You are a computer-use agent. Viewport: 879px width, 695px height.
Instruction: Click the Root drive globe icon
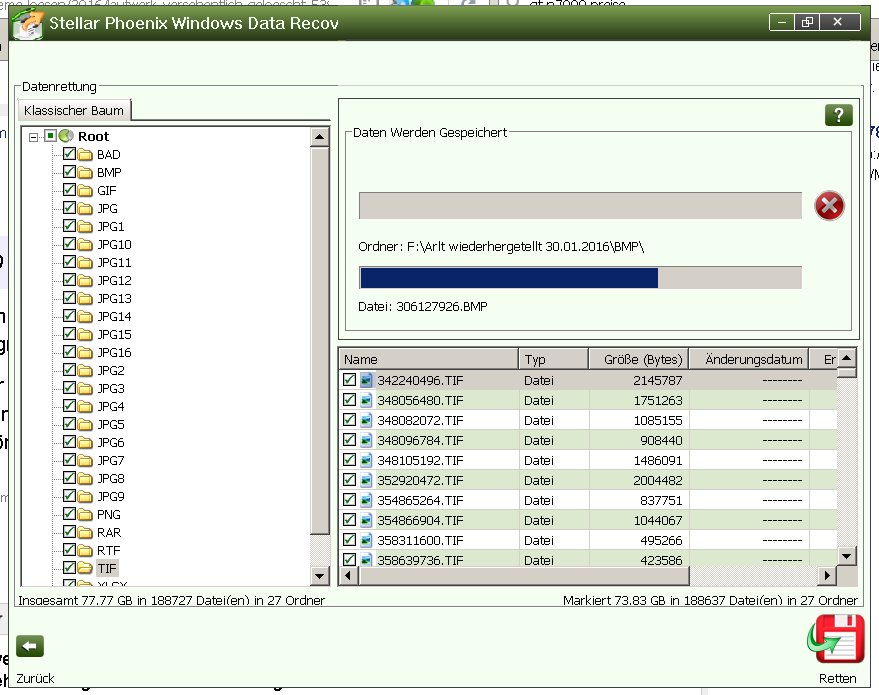pyautogui.click(x=66, y=136)
